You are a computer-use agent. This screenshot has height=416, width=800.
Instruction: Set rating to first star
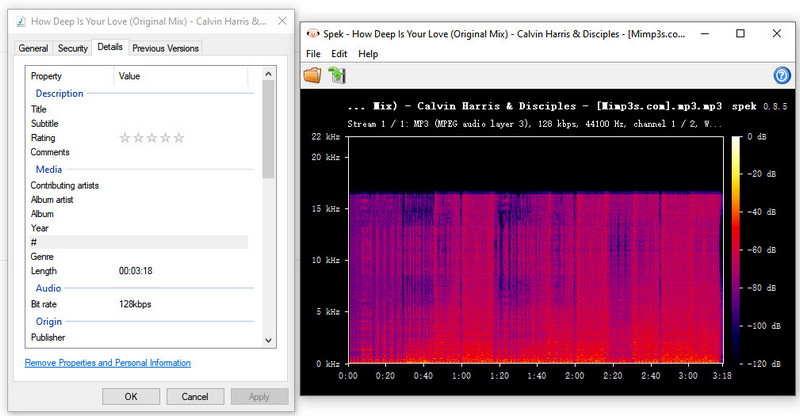pos(124,138)
